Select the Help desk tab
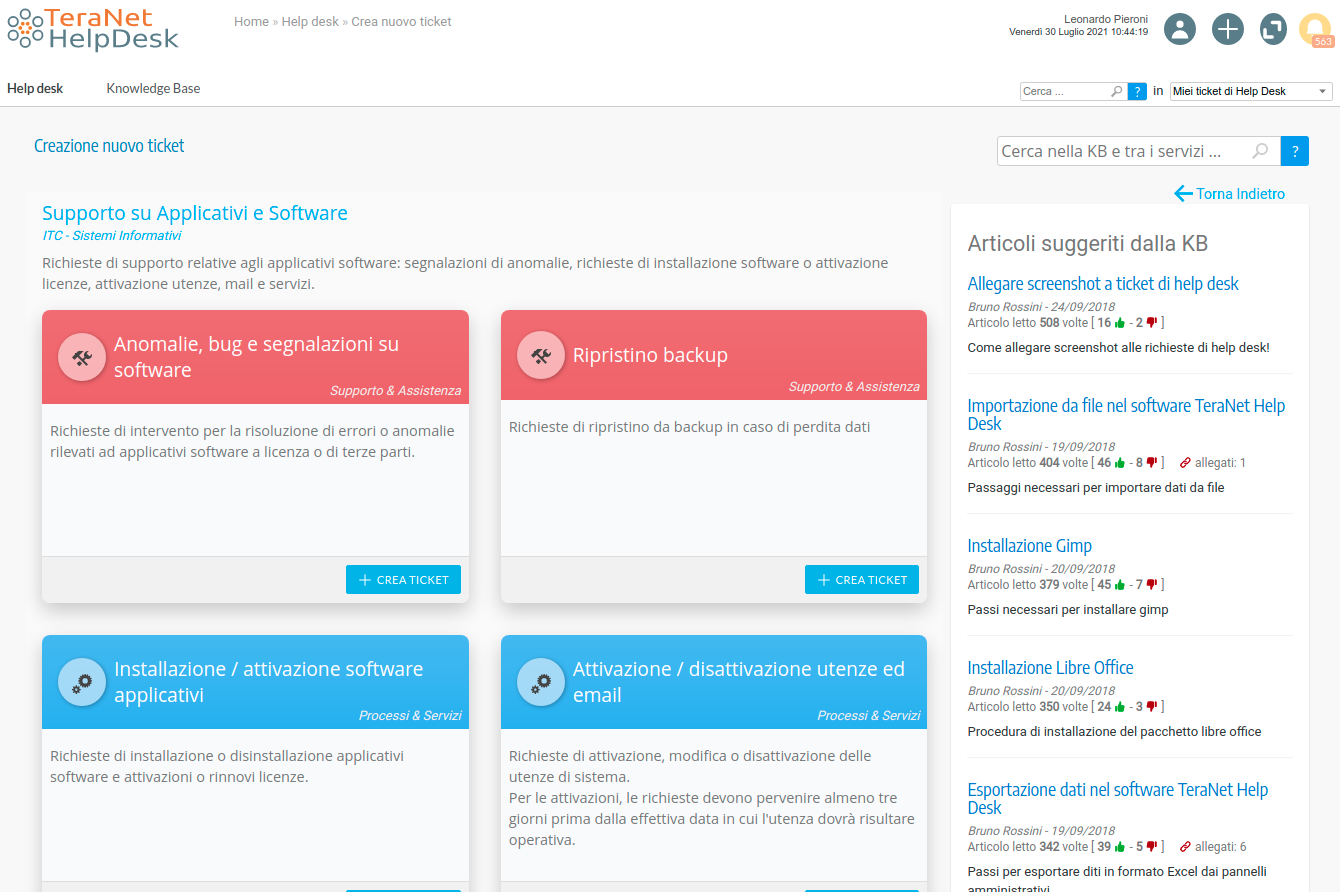This screenshot has height=892, width=1340. [35, 88]
